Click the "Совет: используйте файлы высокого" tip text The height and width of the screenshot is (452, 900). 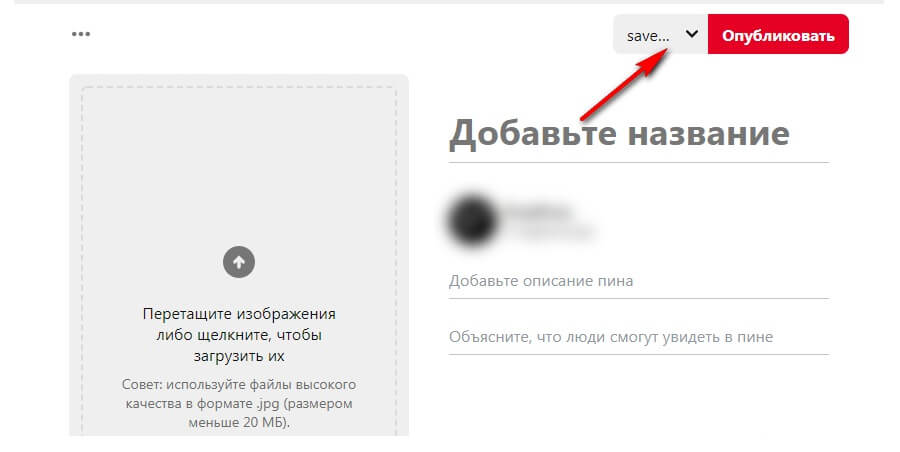(x=239, y=384)
